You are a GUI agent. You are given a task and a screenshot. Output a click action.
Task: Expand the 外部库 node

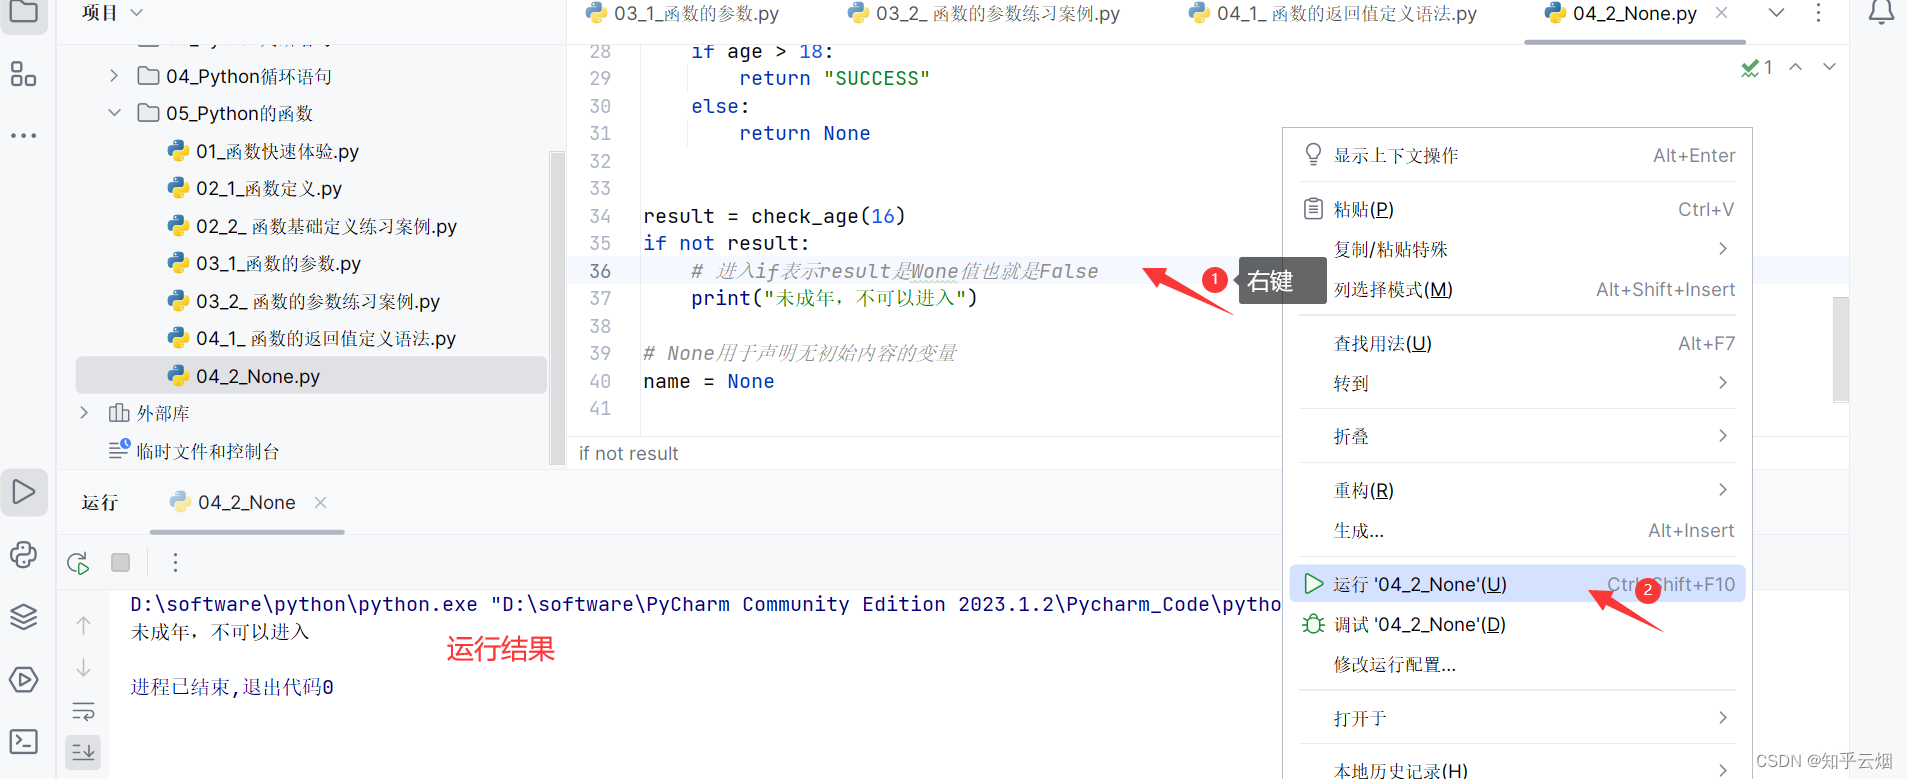coord(84,413)
